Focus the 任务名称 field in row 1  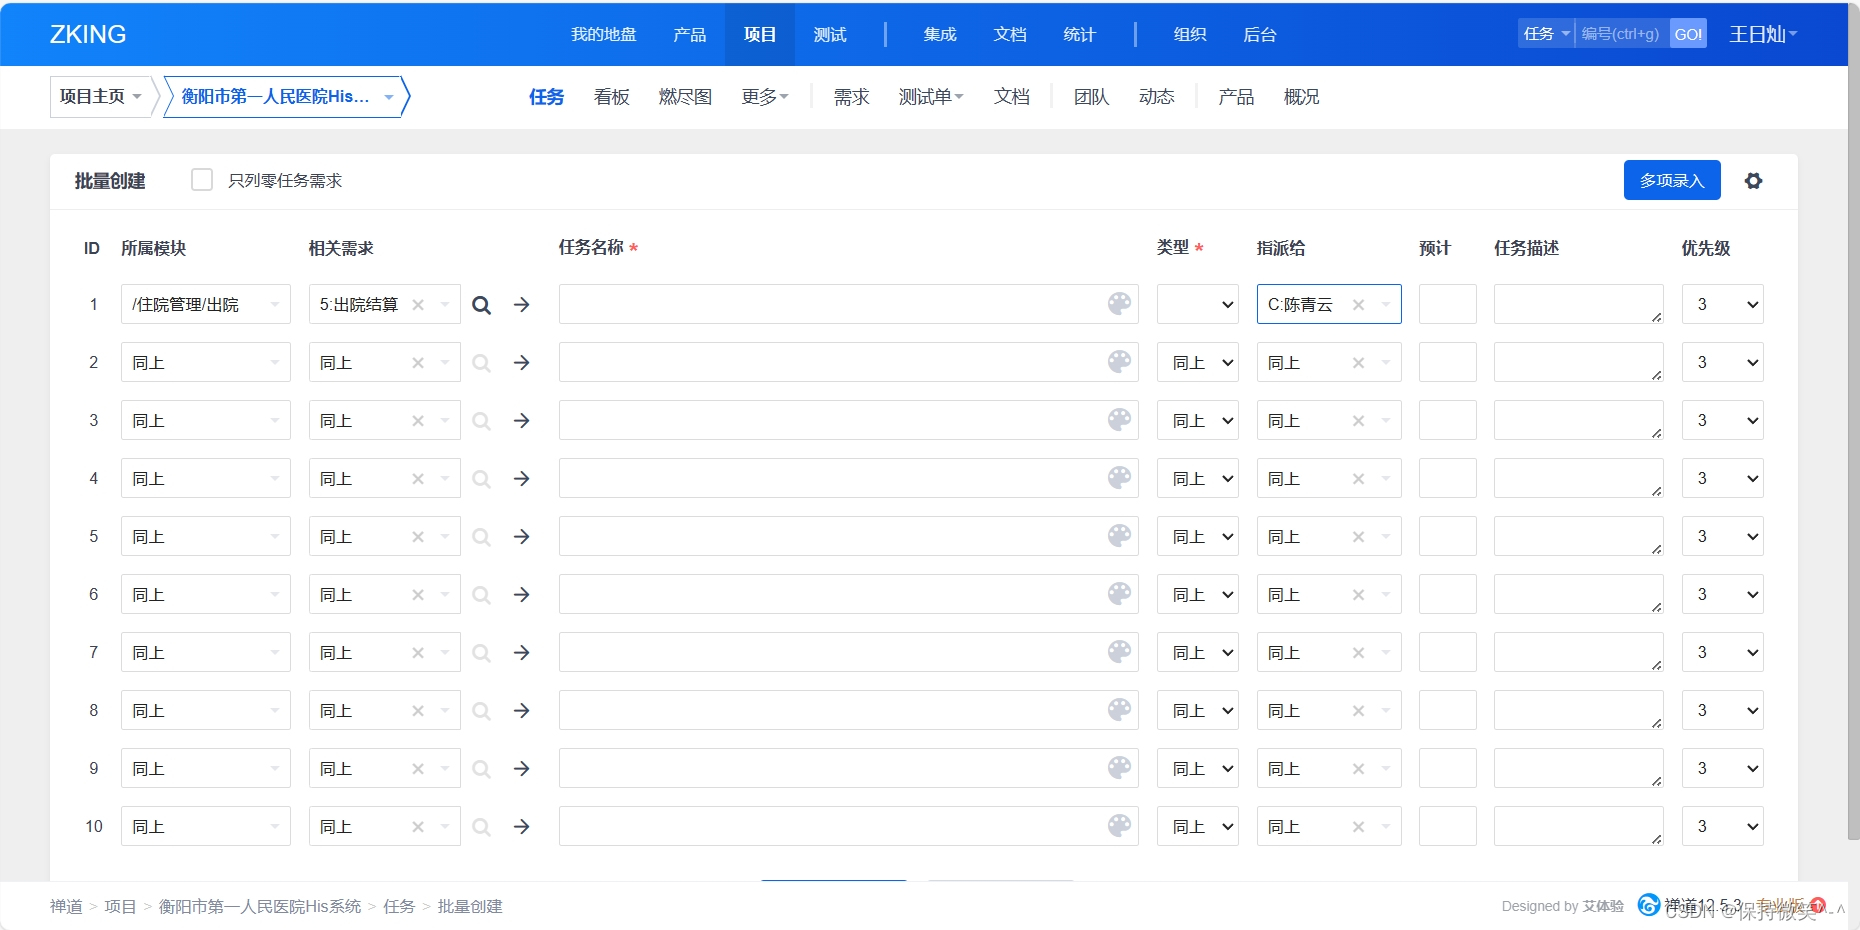point(849,304)
